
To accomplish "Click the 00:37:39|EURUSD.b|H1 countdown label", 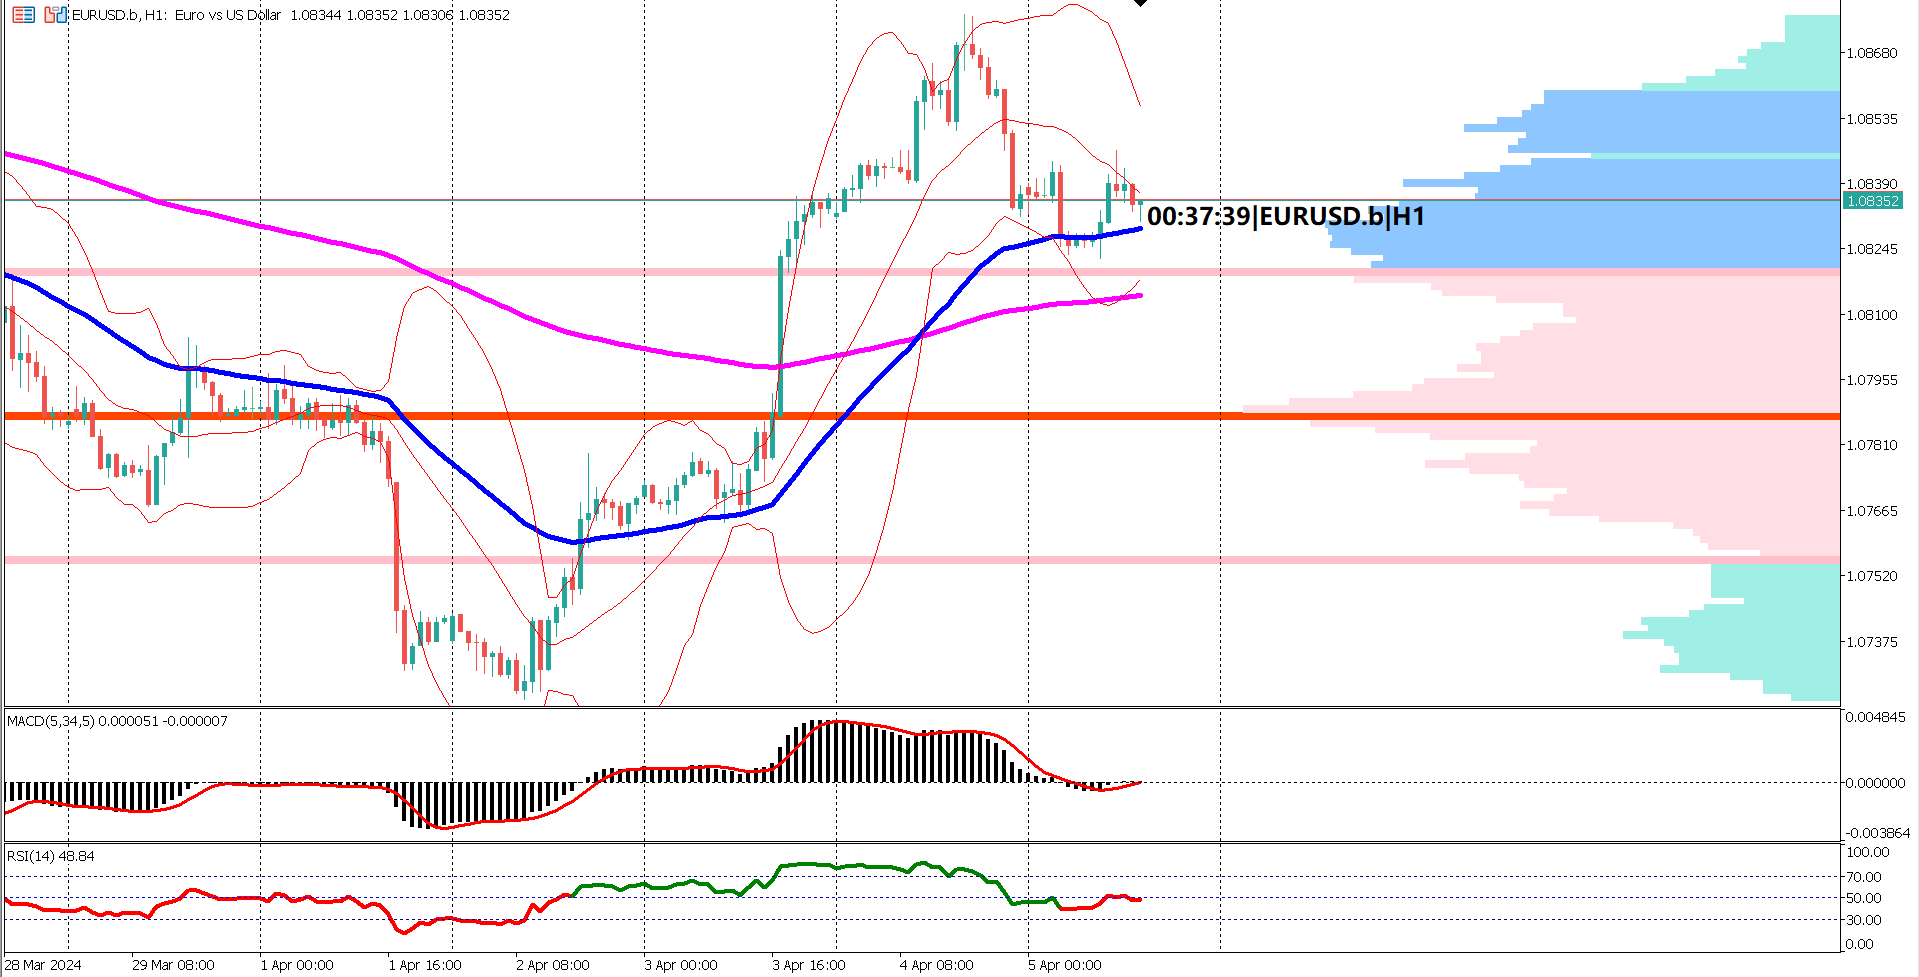I will click(1285, 213).
